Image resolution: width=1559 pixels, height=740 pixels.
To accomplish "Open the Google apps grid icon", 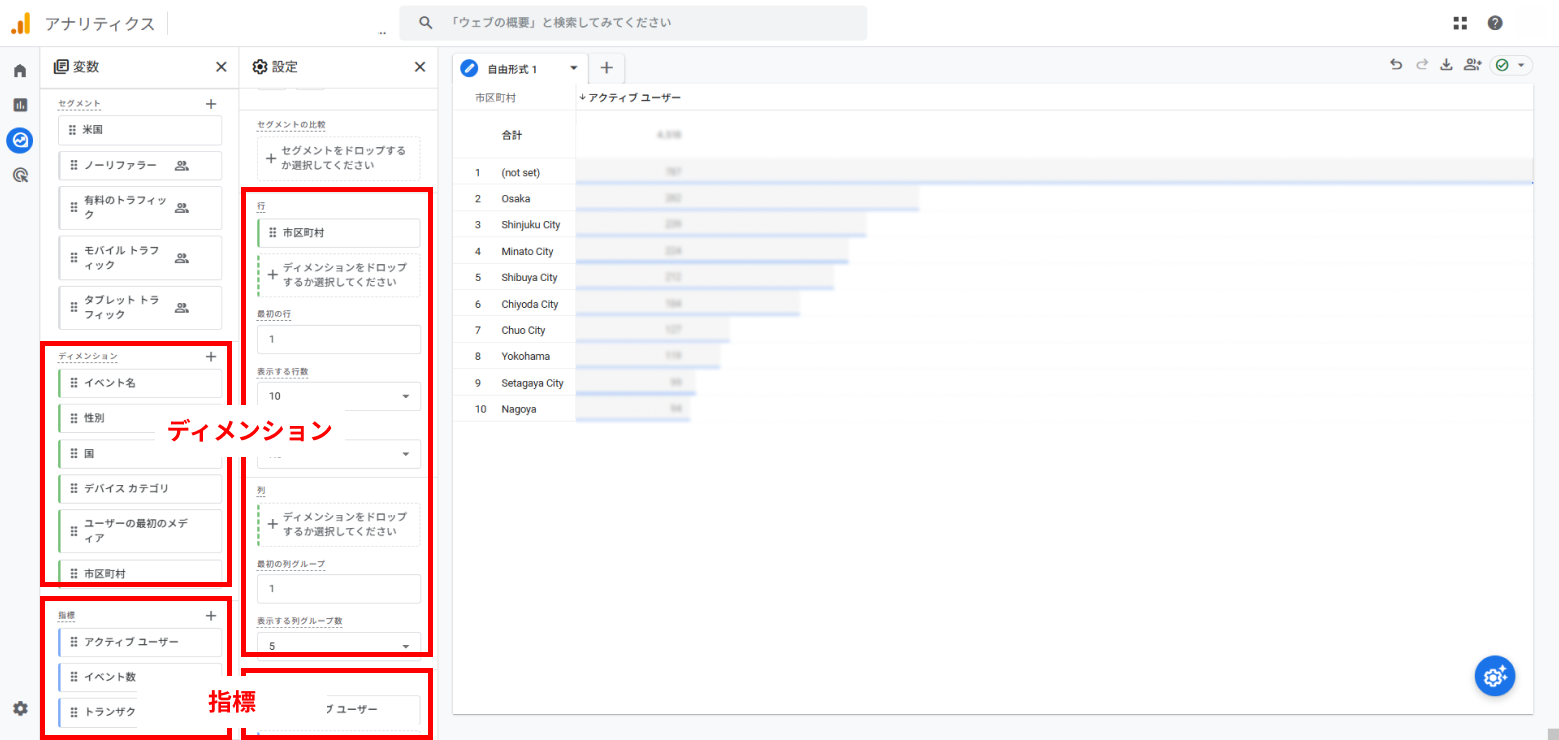I will pyautogui.click(x=1460, y=23).
